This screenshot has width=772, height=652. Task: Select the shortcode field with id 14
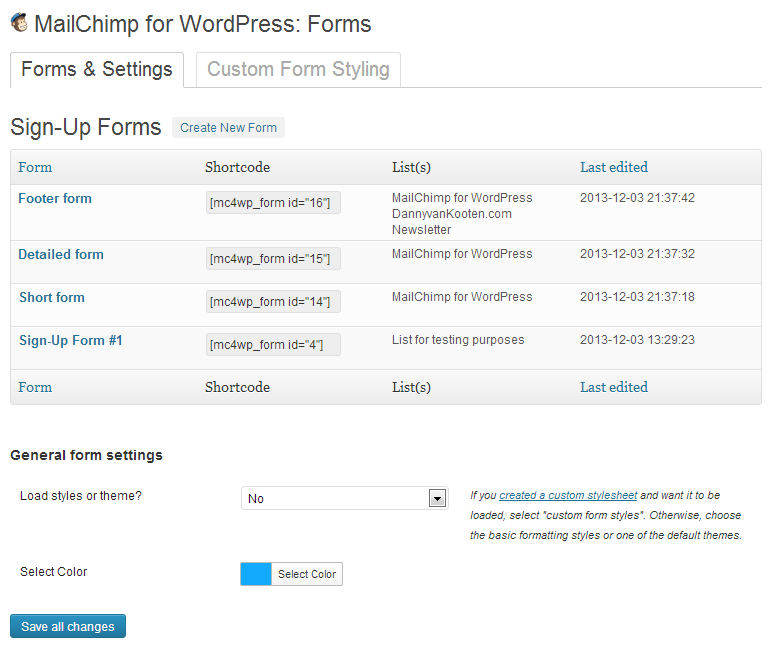273,302
